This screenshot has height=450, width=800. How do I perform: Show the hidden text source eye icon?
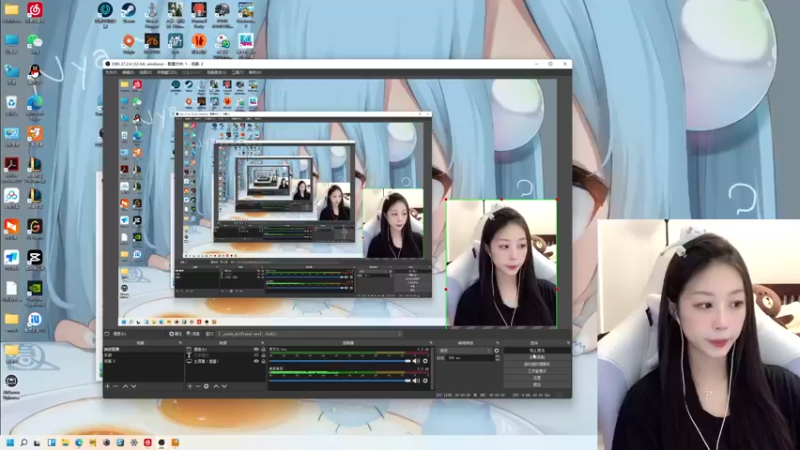pos(256,355)
